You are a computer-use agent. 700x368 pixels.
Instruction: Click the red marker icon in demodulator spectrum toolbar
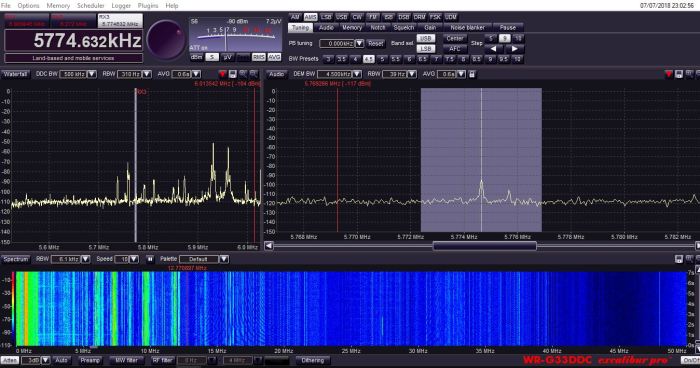tap(668, 74)
